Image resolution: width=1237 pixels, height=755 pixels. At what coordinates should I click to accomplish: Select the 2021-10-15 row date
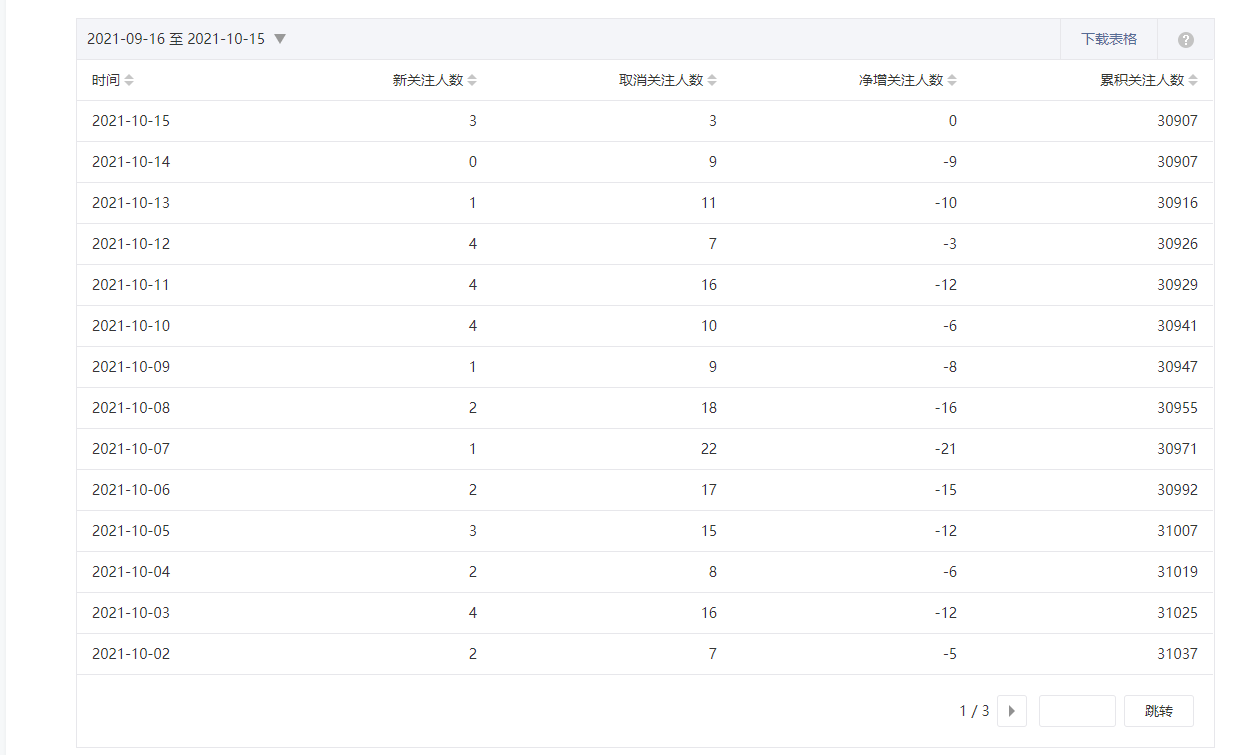[131, 121]
